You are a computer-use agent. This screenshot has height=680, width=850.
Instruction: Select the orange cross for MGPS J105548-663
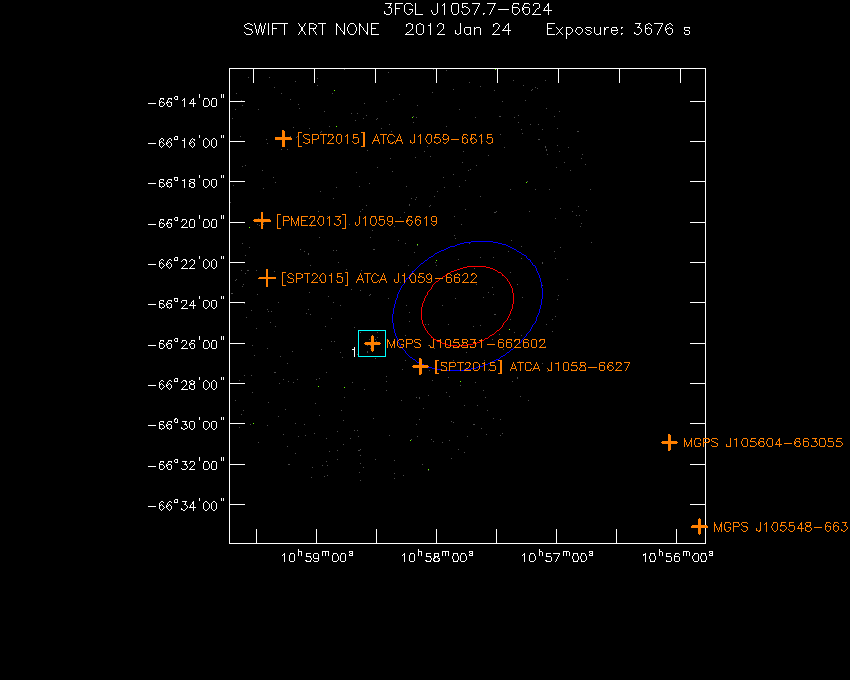[699, 527]
